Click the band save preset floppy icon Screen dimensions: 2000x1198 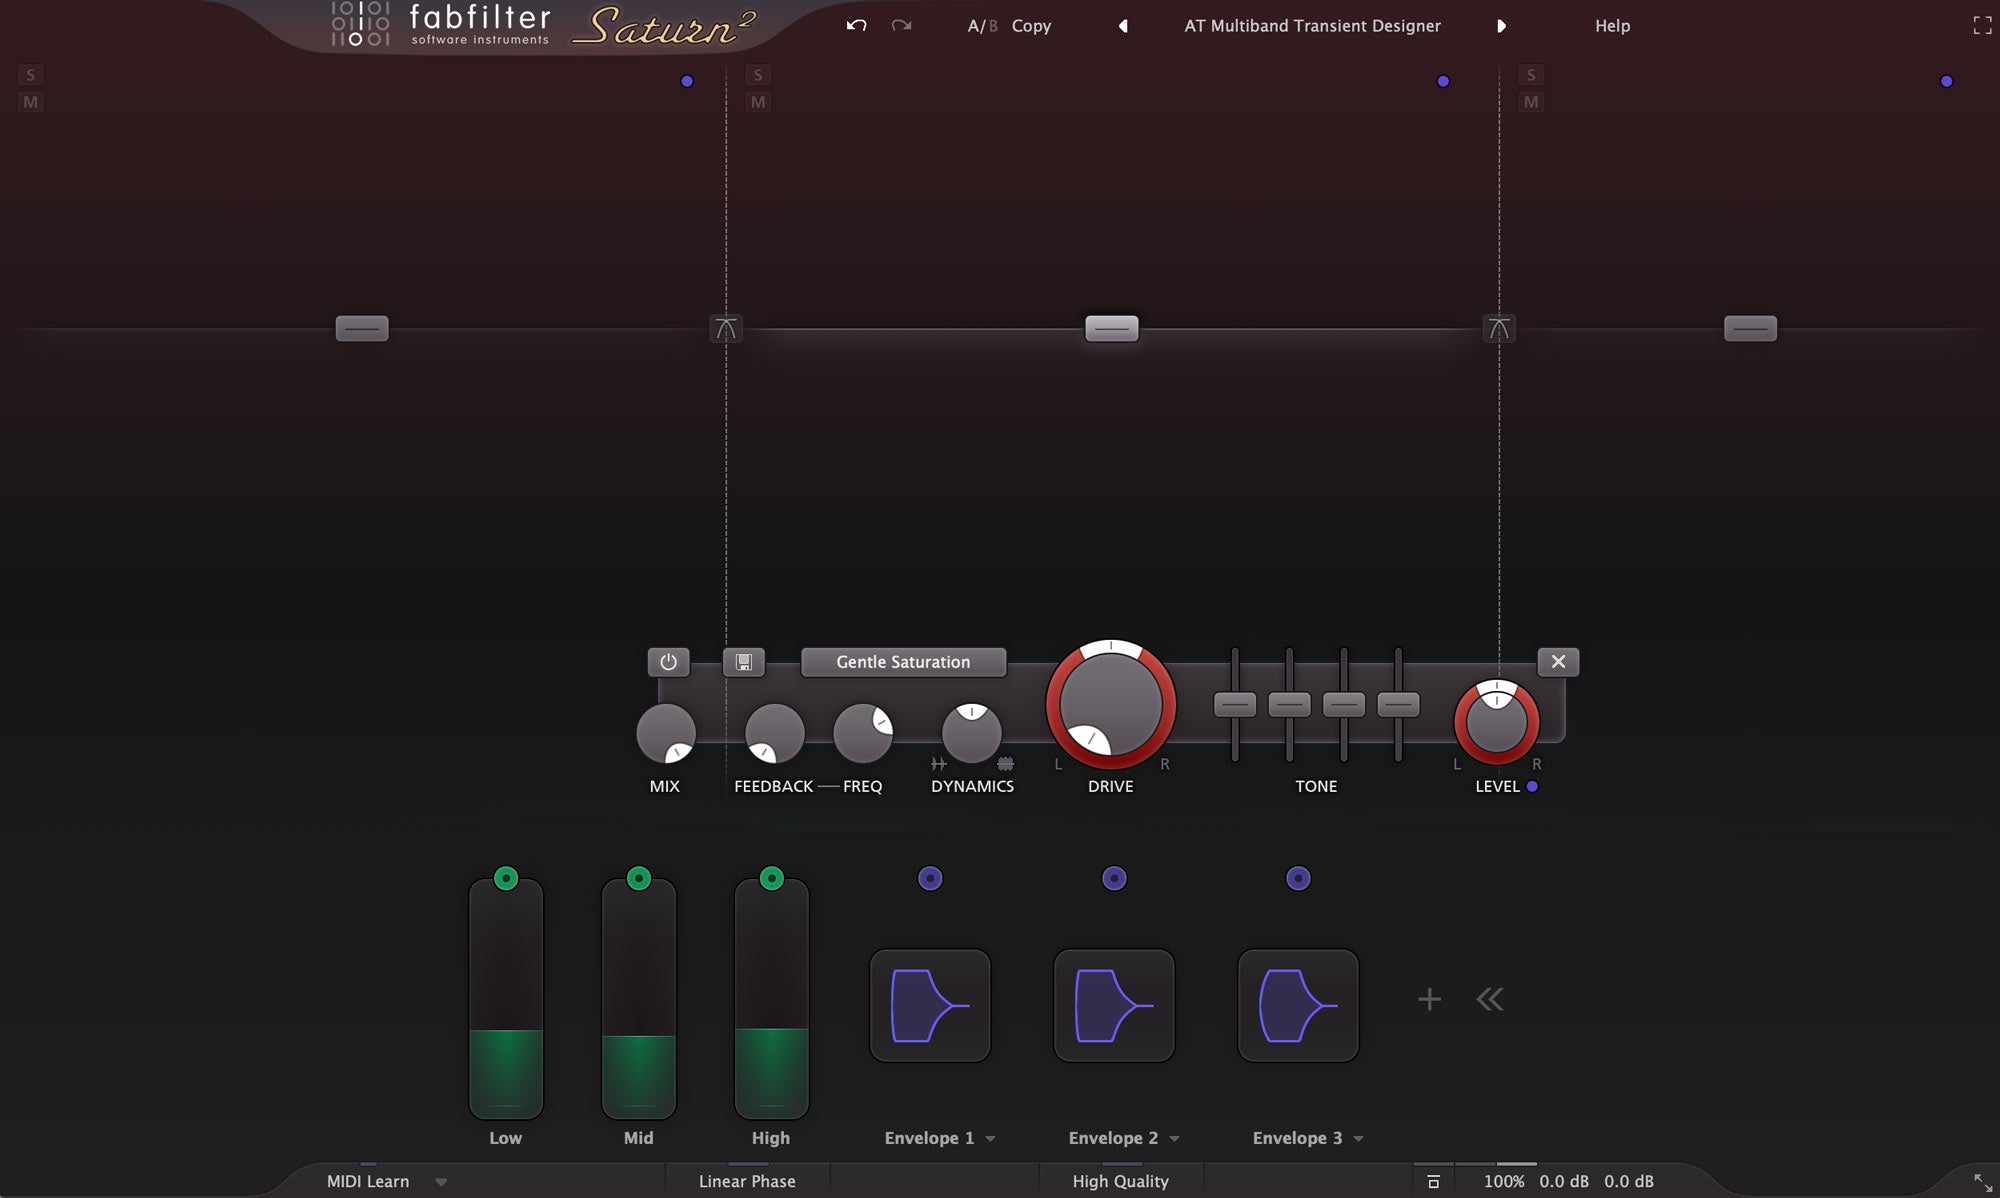743,662
